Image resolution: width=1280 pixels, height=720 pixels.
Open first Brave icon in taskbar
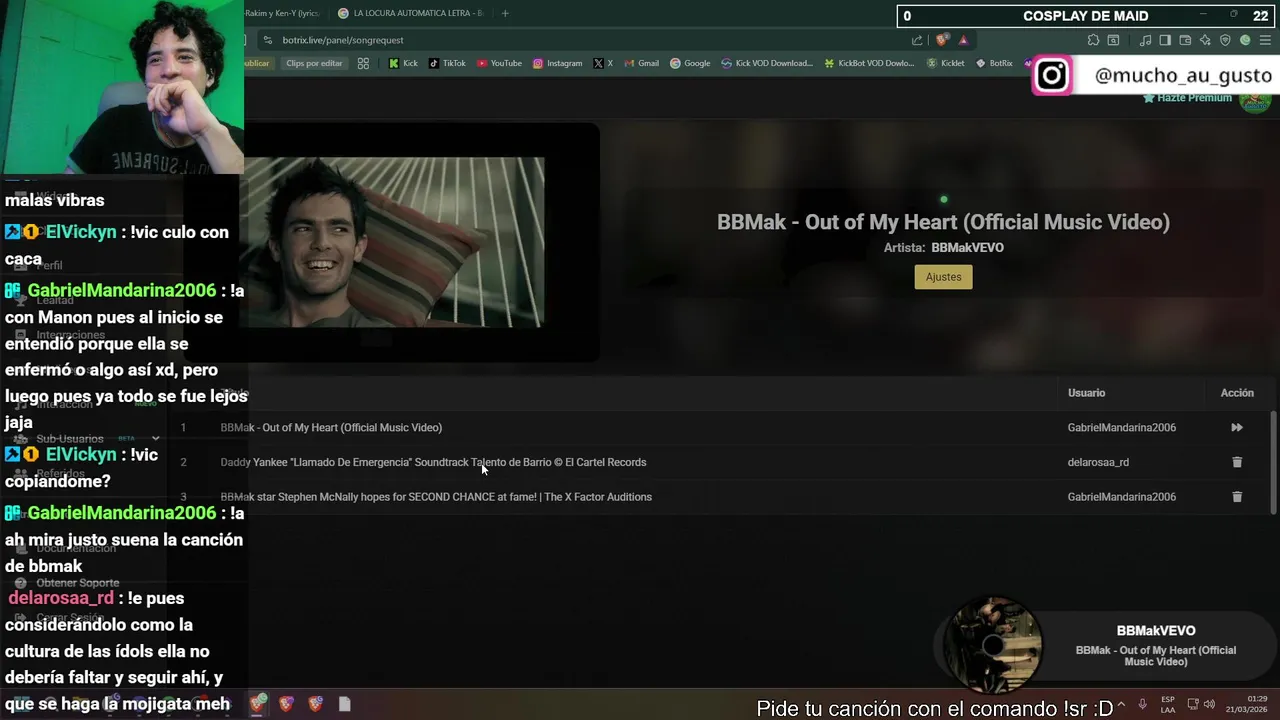258,704
